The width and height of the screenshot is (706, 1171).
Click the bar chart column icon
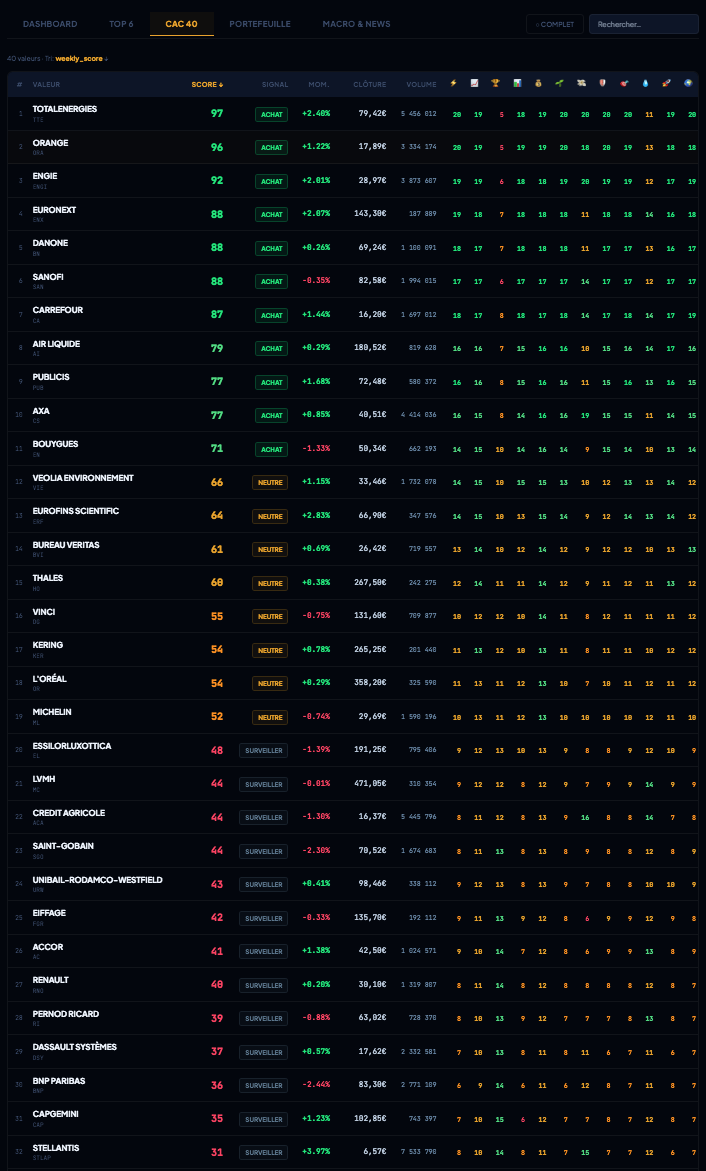(x=517, y=83)
